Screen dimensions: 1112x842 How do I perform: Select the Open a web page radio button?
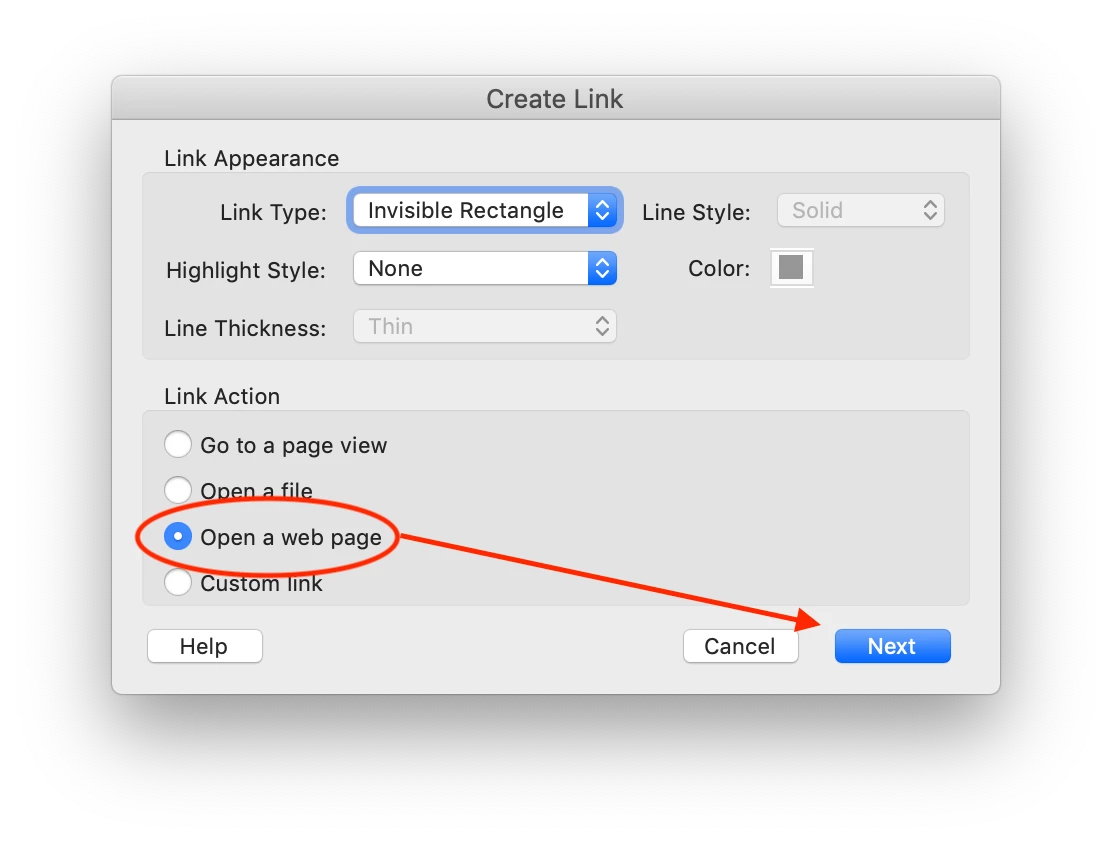(177, 536)
